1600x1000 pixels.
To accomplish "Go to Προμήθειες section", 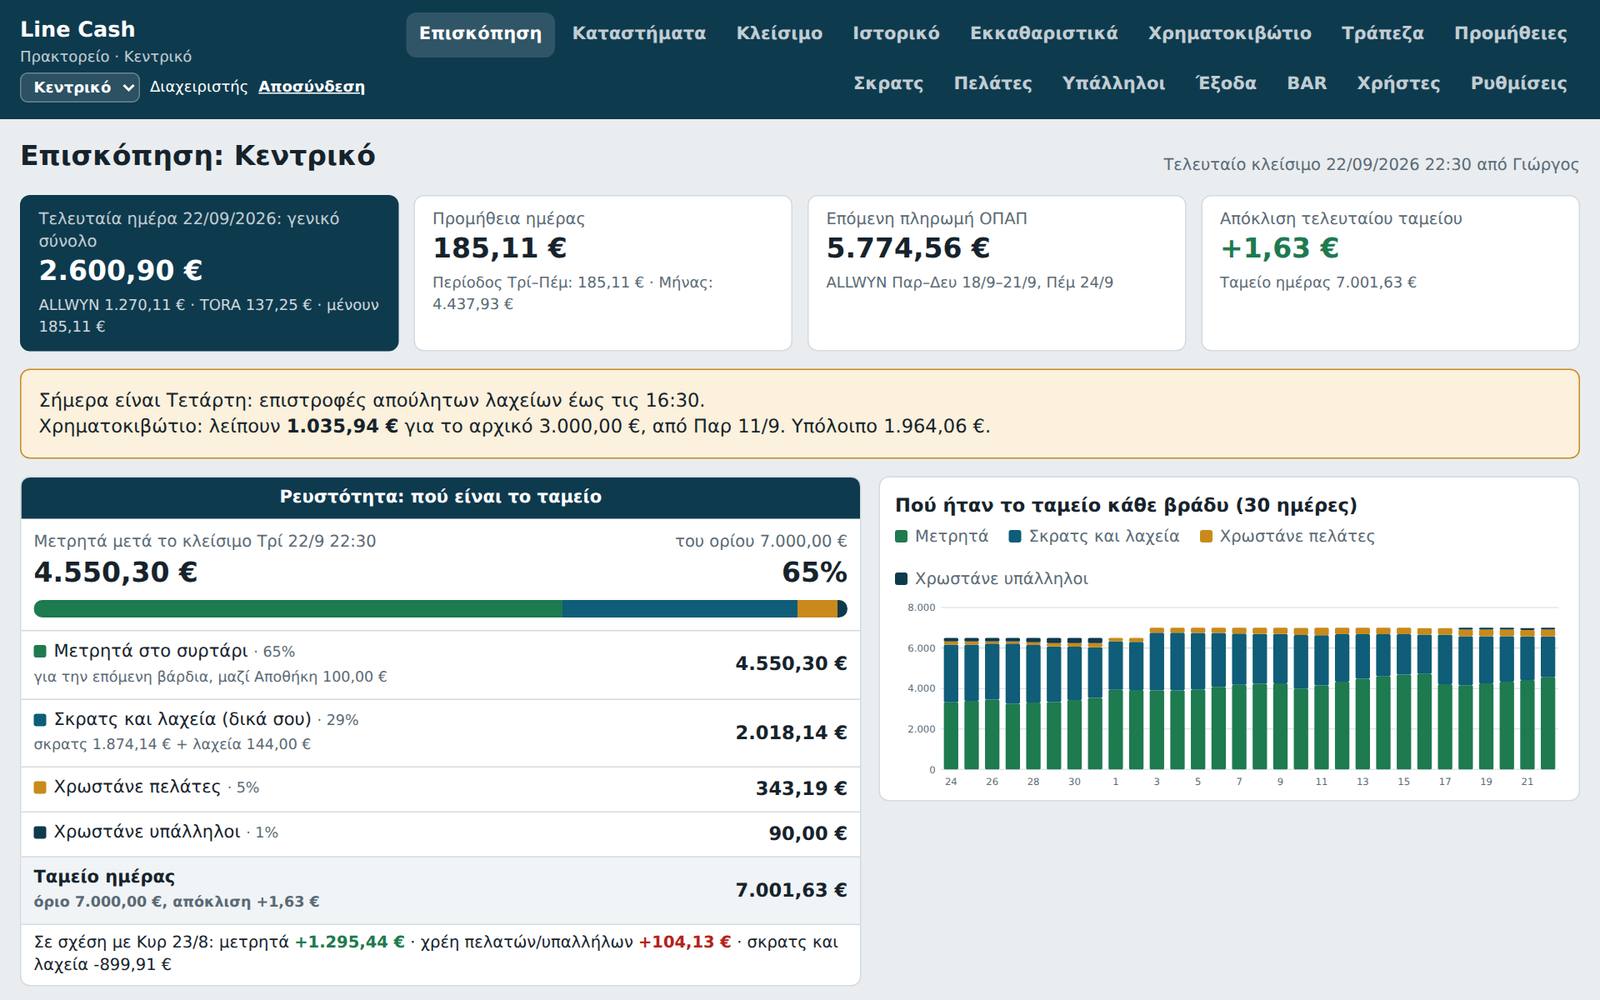I will coord(1510,34).
